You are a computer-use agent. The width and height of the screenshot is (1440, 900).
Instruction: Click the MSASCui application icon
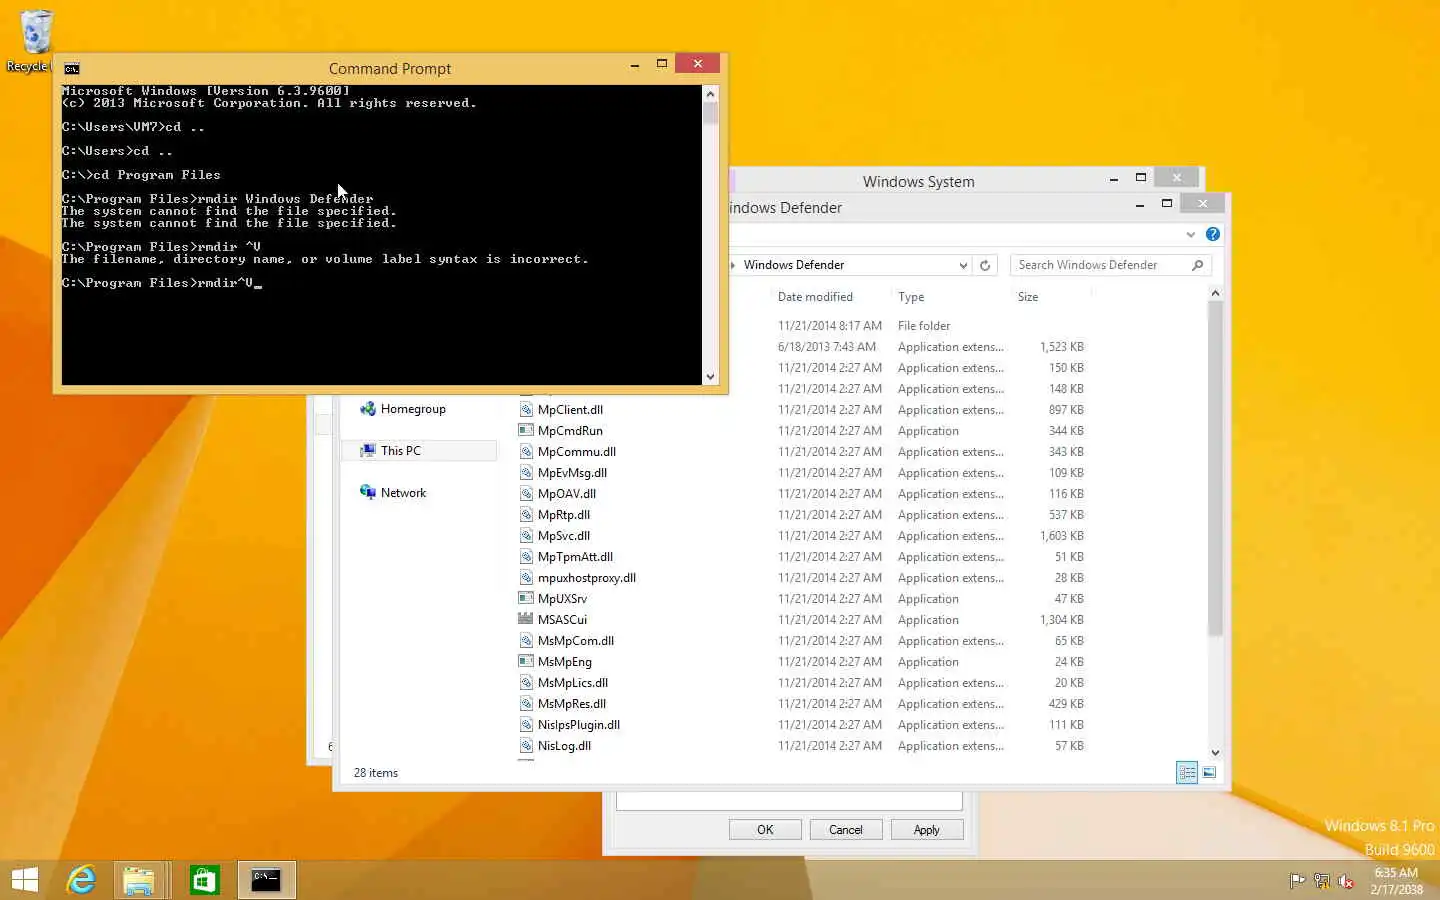click(x=526, y=620)
